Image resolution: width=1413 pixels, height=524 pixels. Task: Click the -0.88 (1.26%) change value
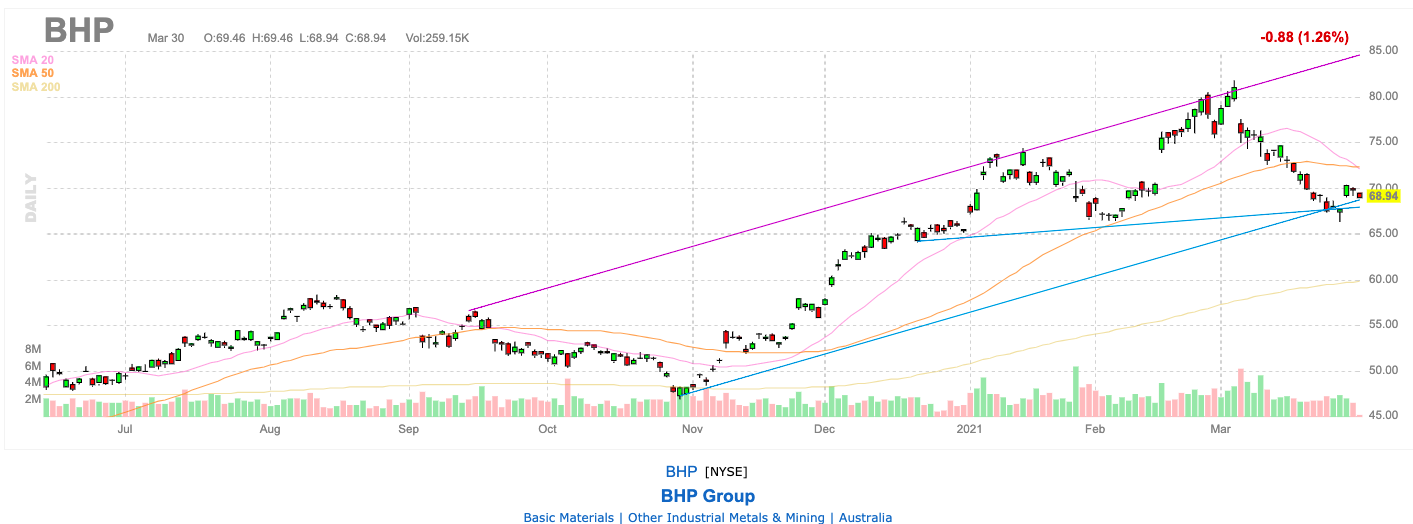(x=1305, y=37)
